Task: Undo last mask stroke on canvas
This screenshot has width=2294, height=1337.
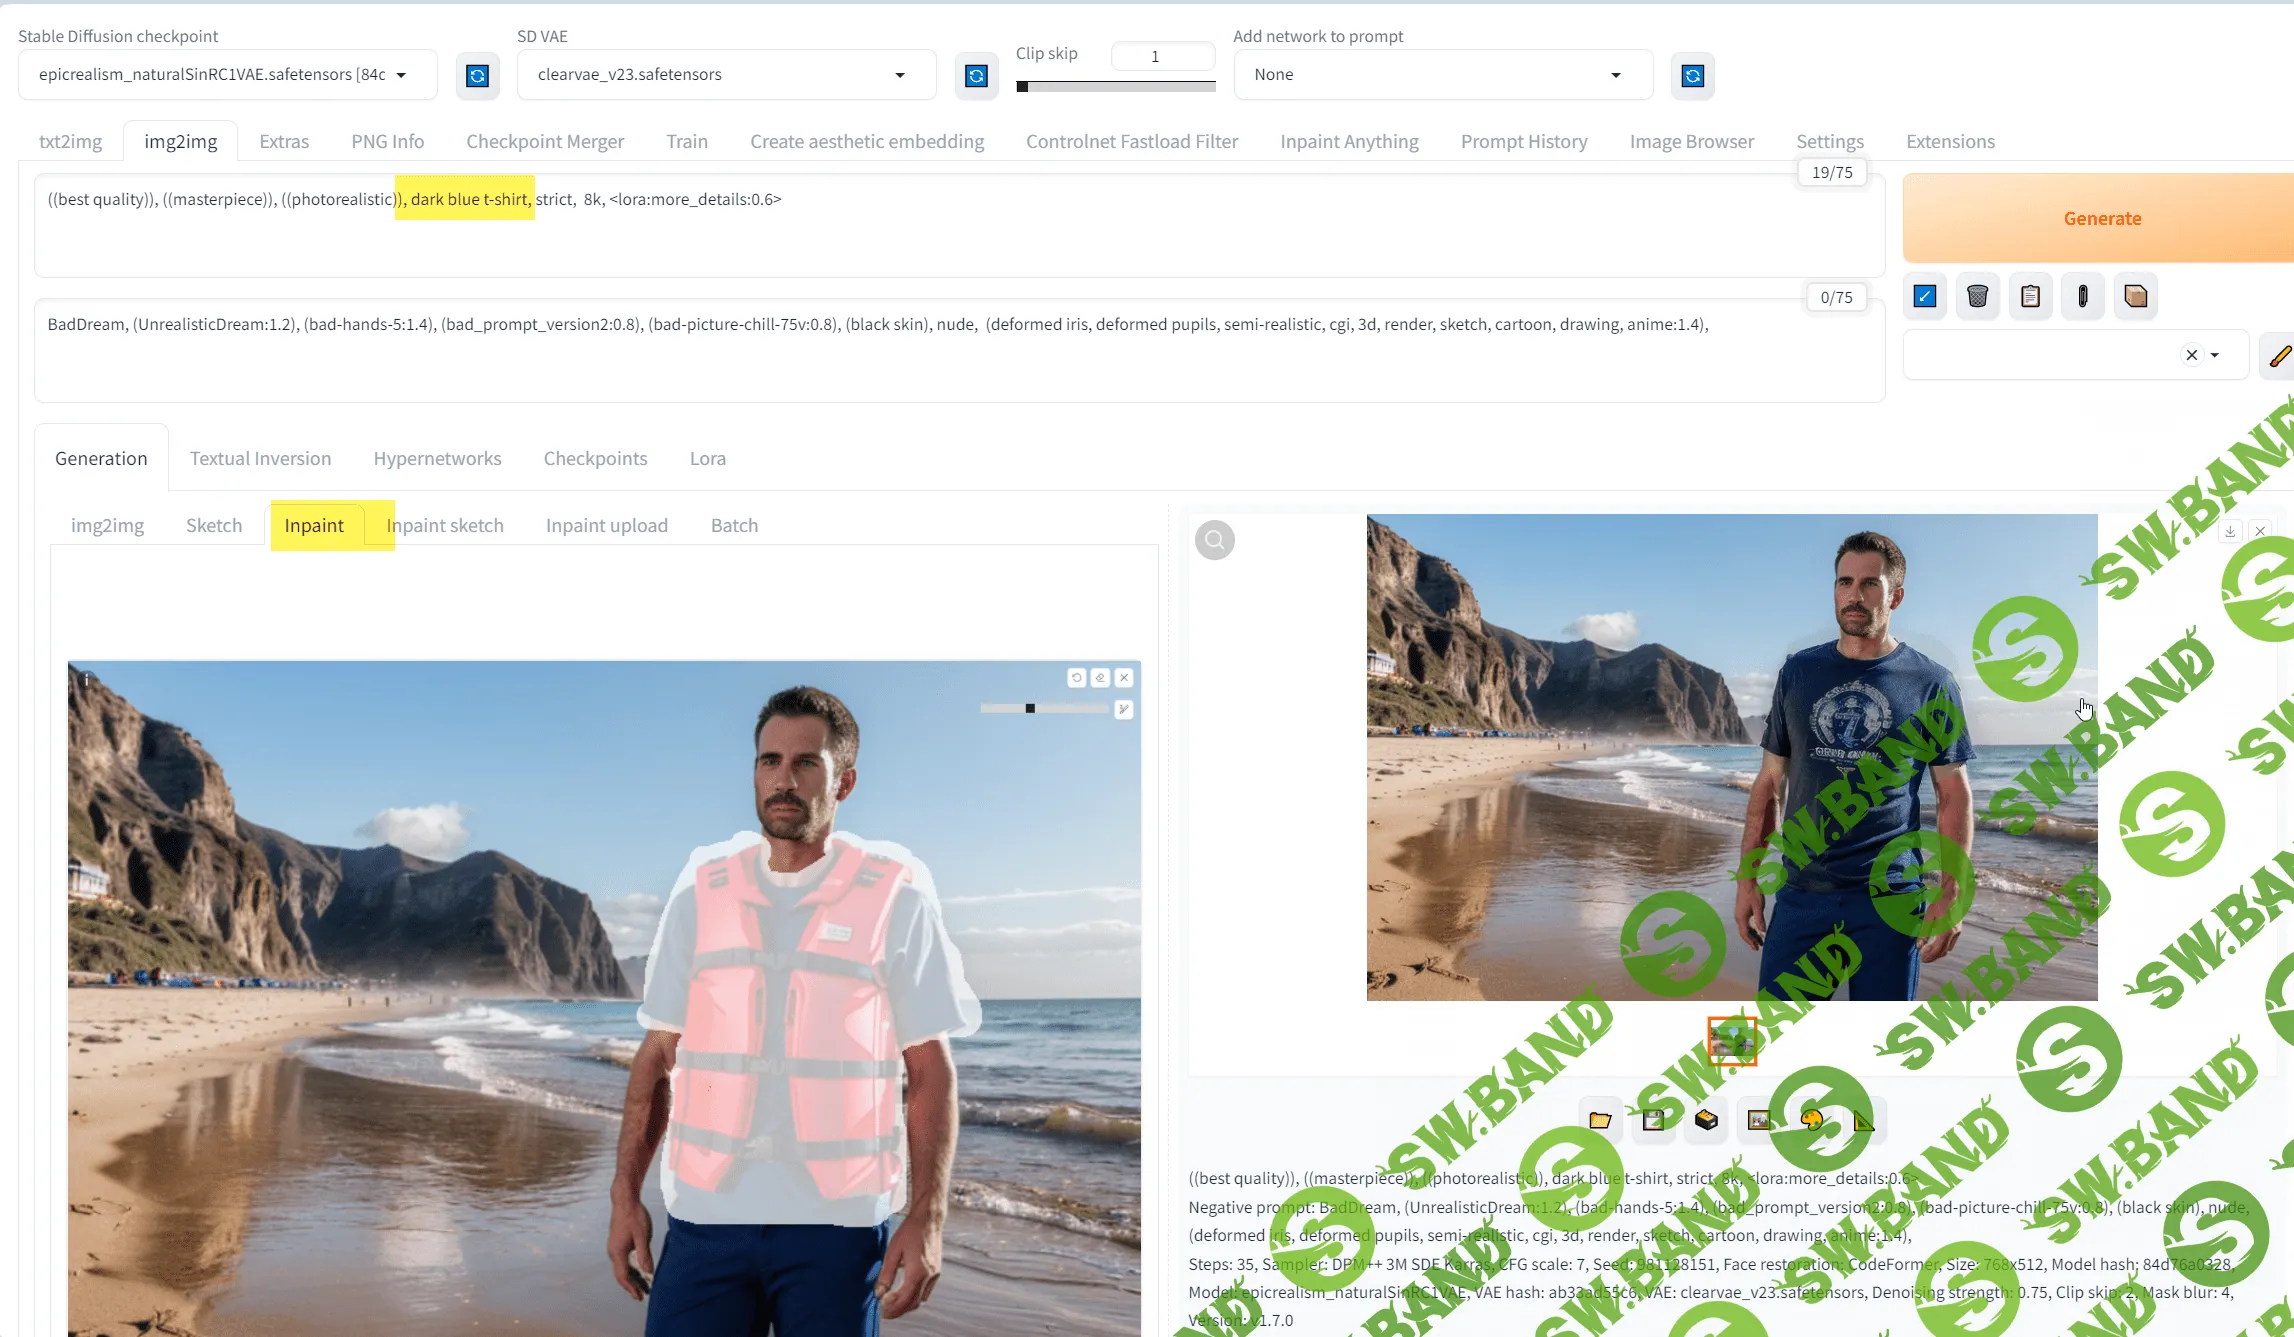Action: click(1077, 678)
